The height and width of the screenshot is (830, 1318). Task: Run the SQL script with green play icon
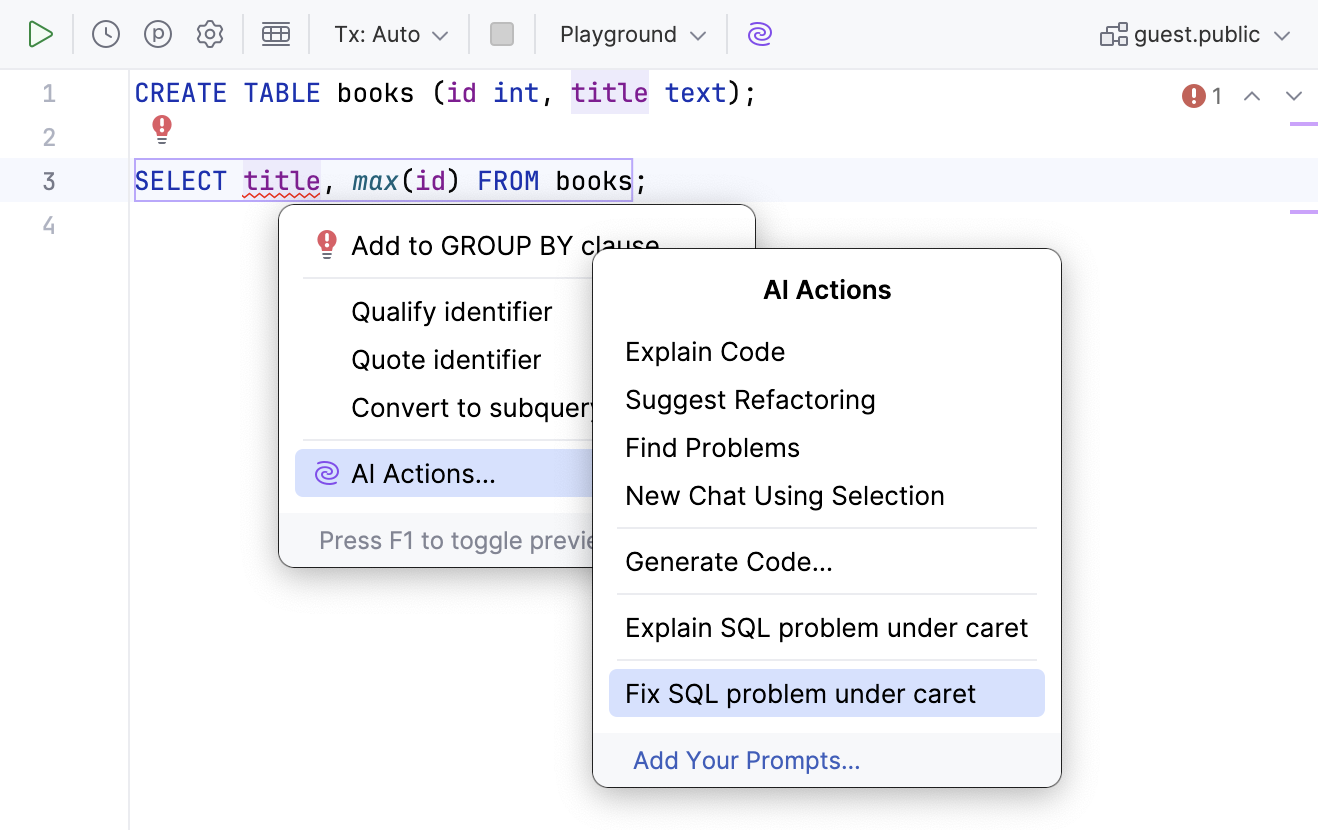[40, 33]
